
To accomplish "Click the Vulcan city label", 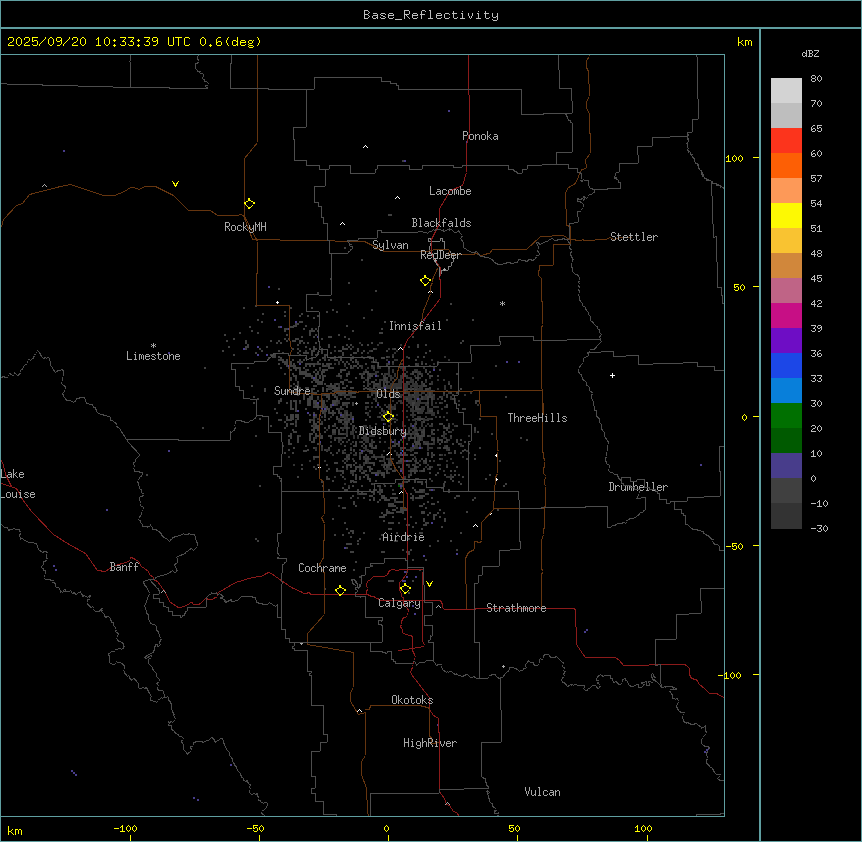I will point(542,792).
